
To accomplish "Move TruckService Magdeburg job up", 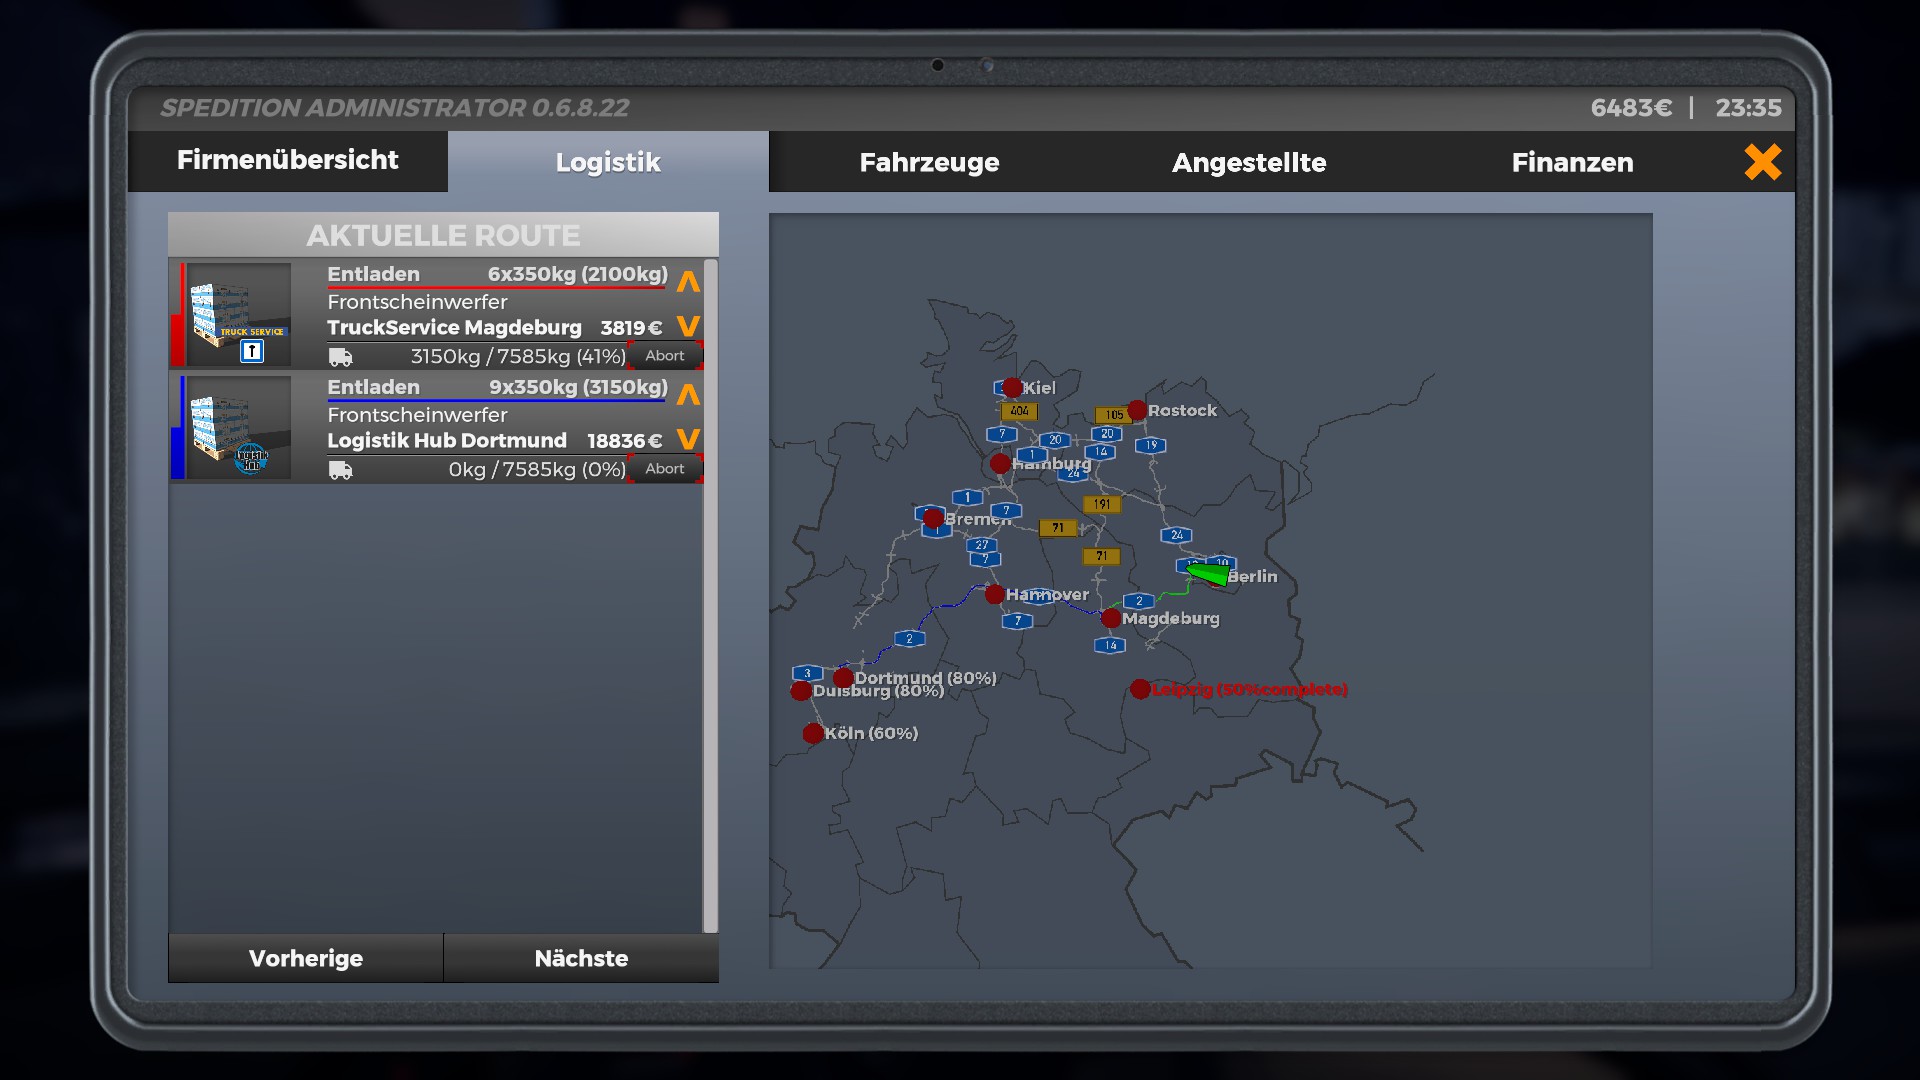I will (688, 283).
